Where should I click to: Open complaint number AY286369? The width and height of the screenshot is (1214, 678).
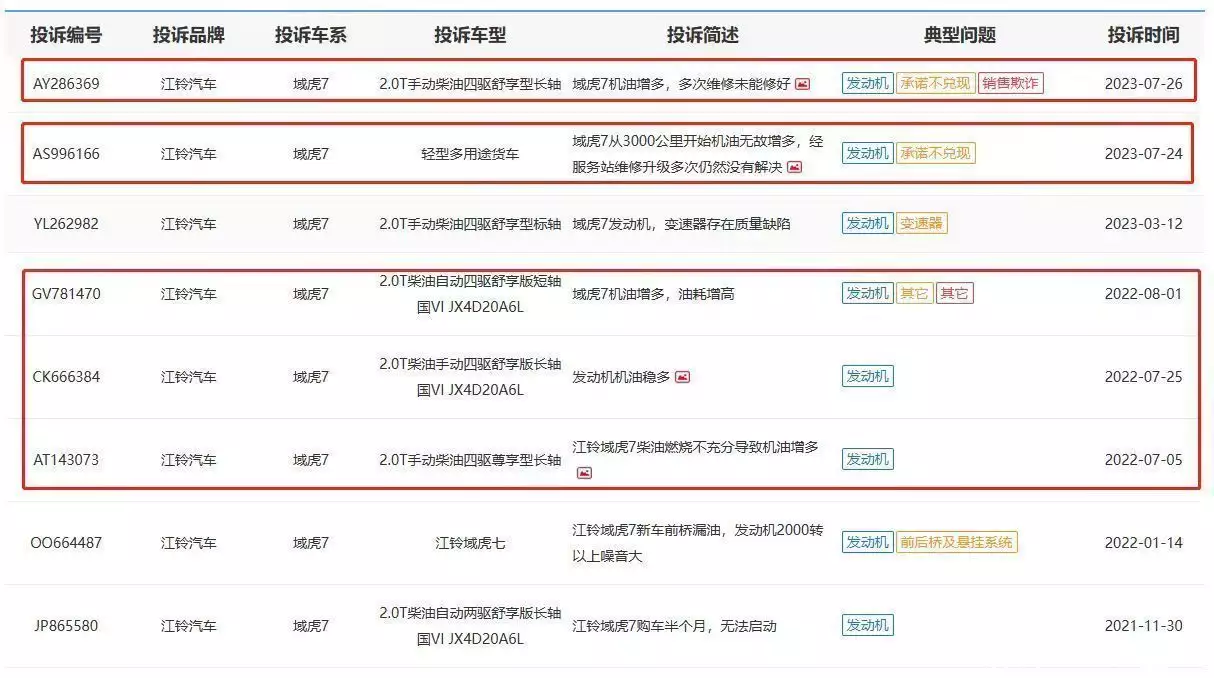click(x=66, y=84)
